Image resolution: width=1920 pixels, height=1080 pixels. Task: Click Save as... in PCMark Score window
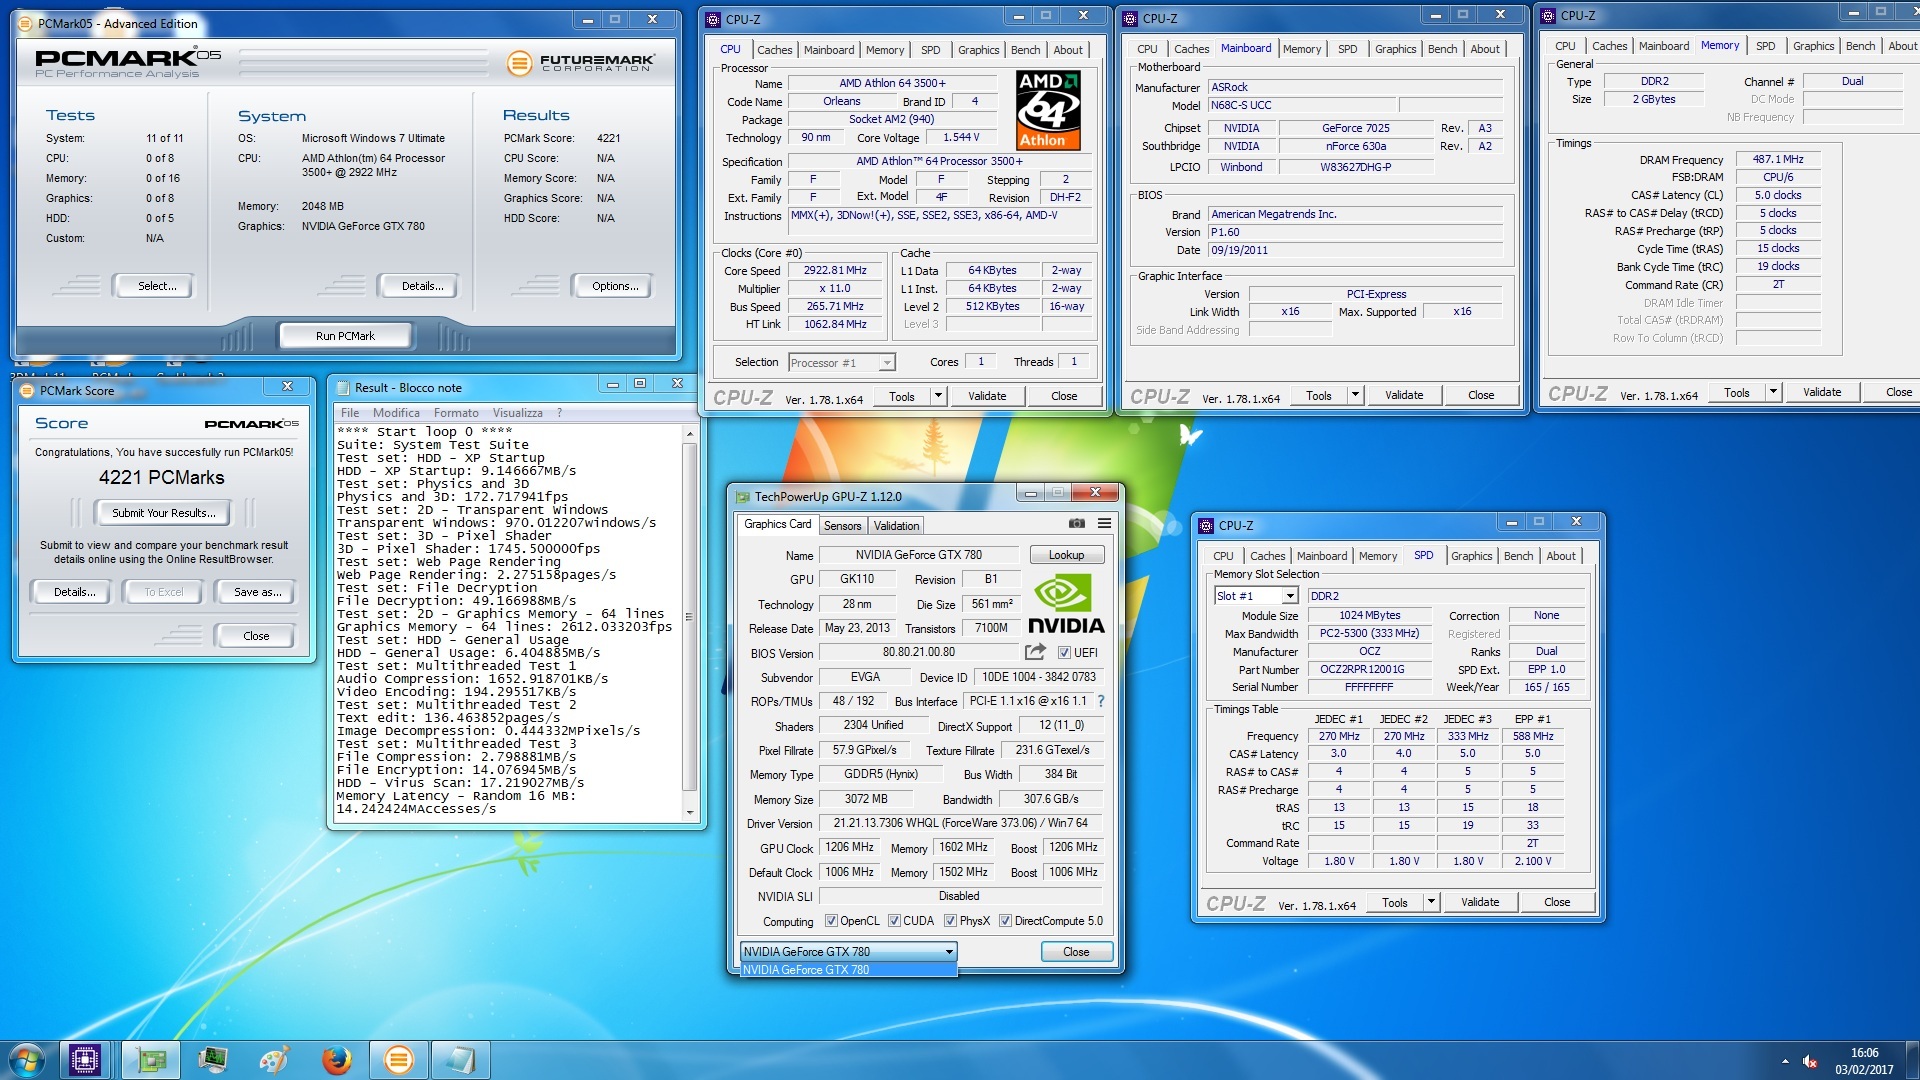click(257, 592)
